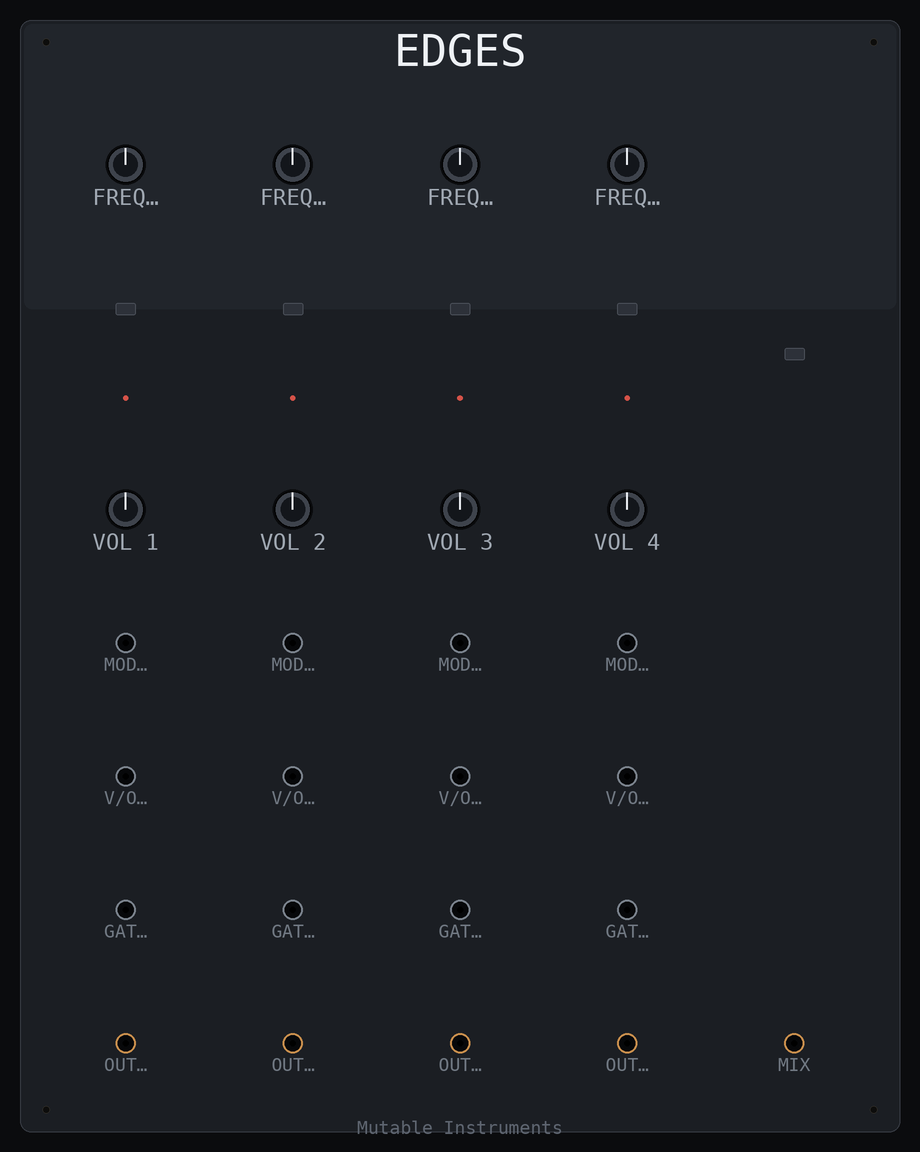Click the VOL 1 knob
This screenshot has height=1152, width=920.
(x=126, y=509)
